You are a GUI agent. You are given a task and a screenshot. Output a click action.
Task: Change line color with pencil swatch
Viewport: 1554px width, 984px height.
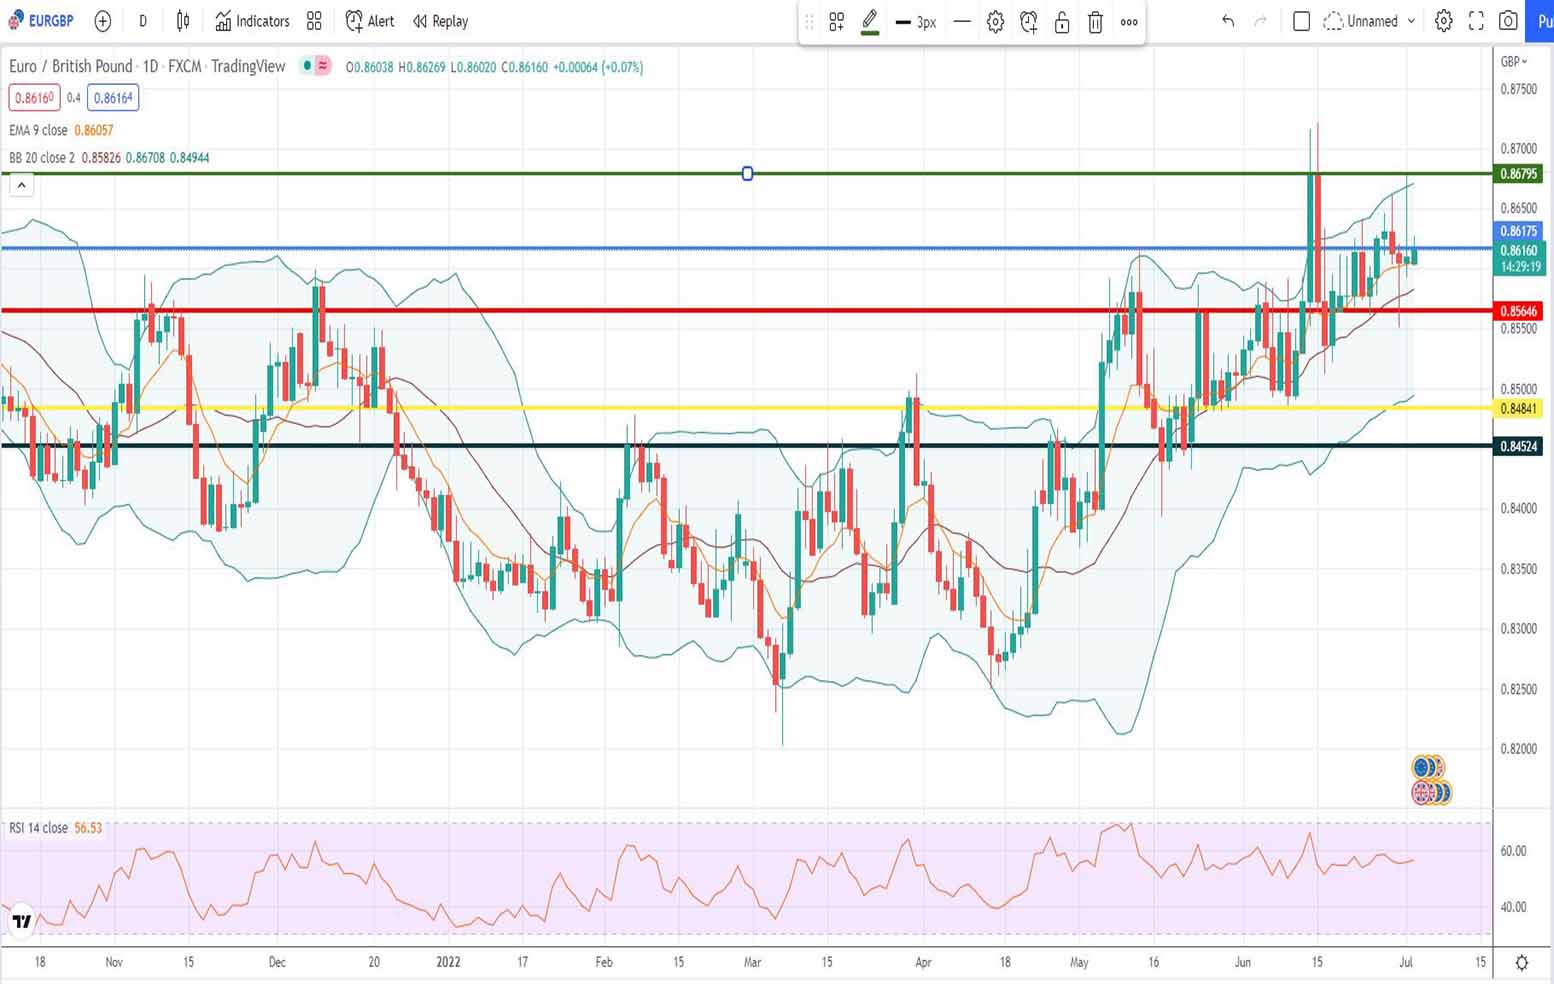(x=870, y=22)
